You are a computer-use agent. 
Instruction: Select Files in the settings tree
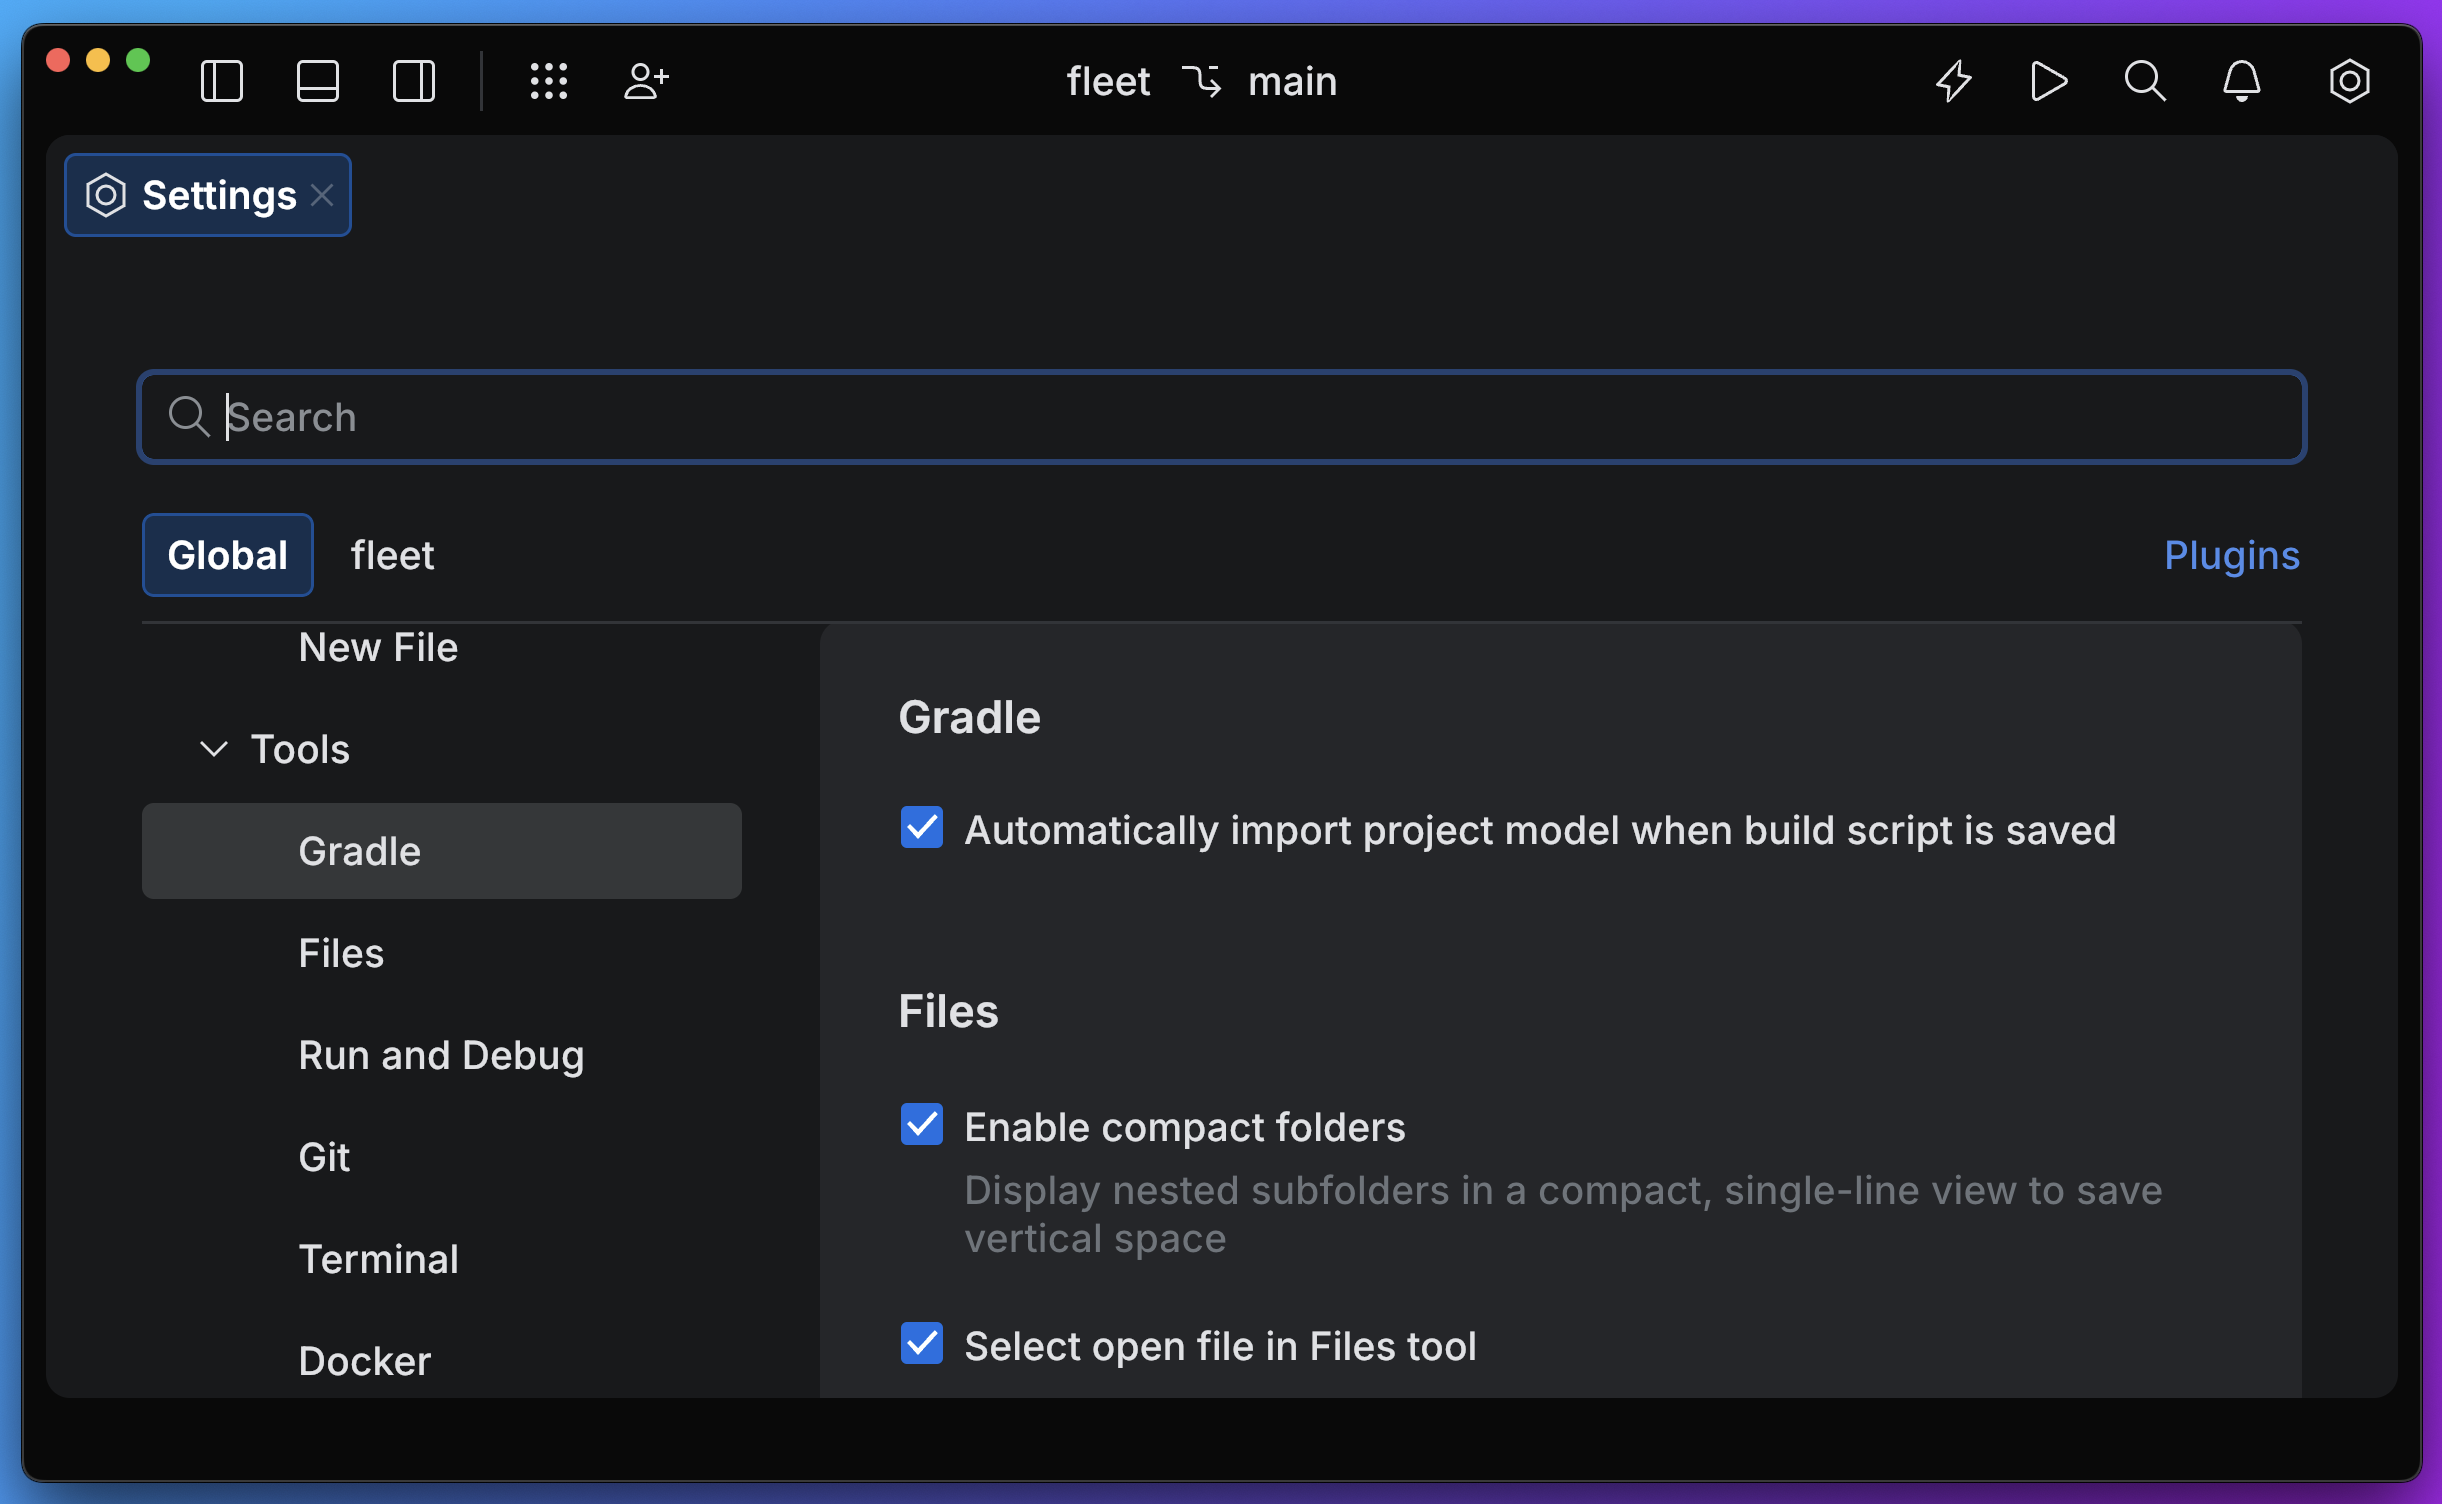pos(341,953)
